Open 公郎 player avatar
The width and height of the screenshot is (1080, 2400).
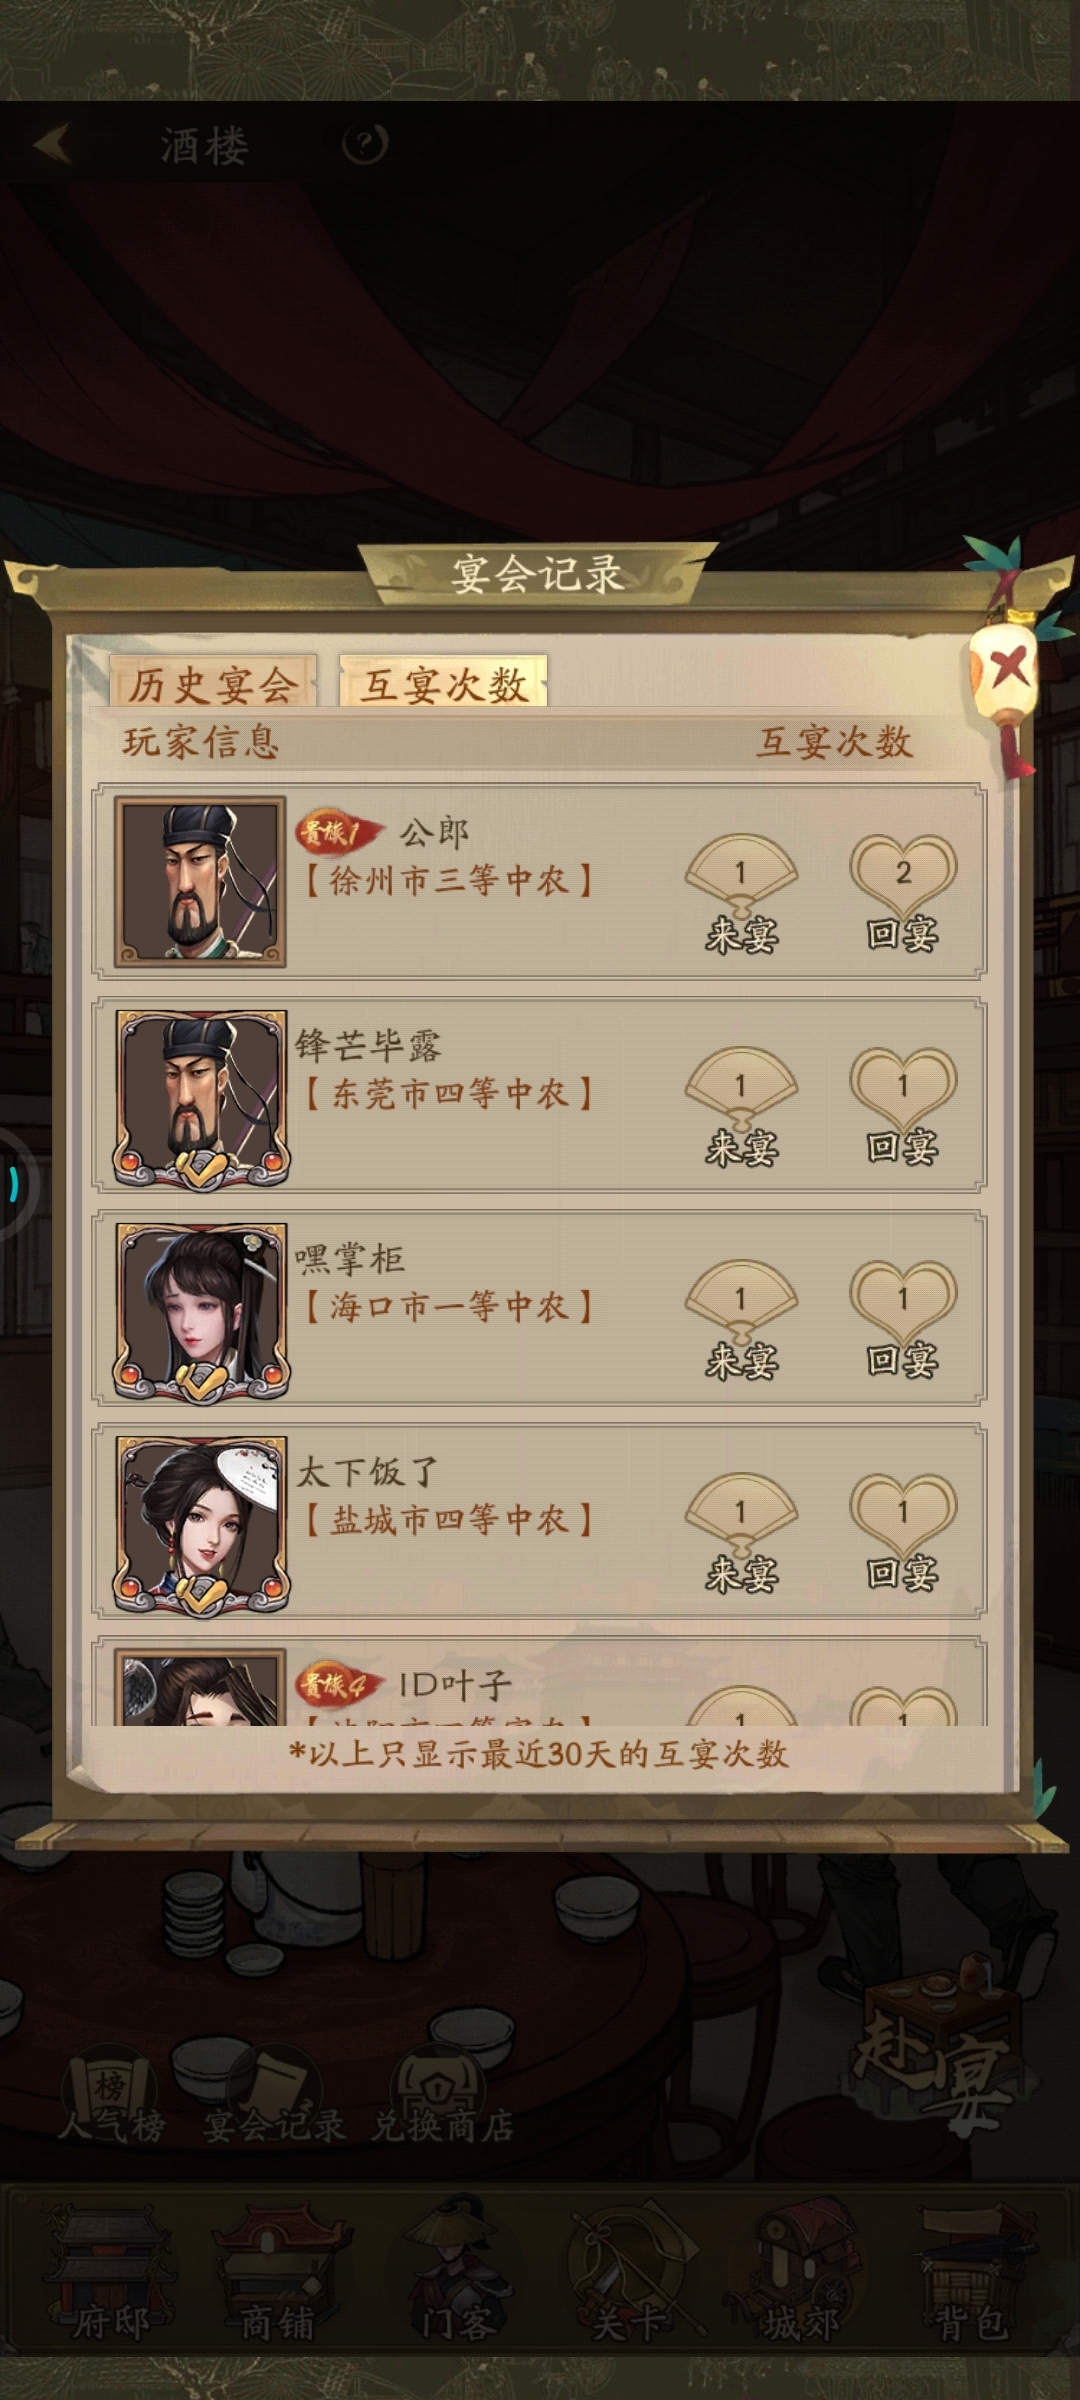click(x=200, y=881)
